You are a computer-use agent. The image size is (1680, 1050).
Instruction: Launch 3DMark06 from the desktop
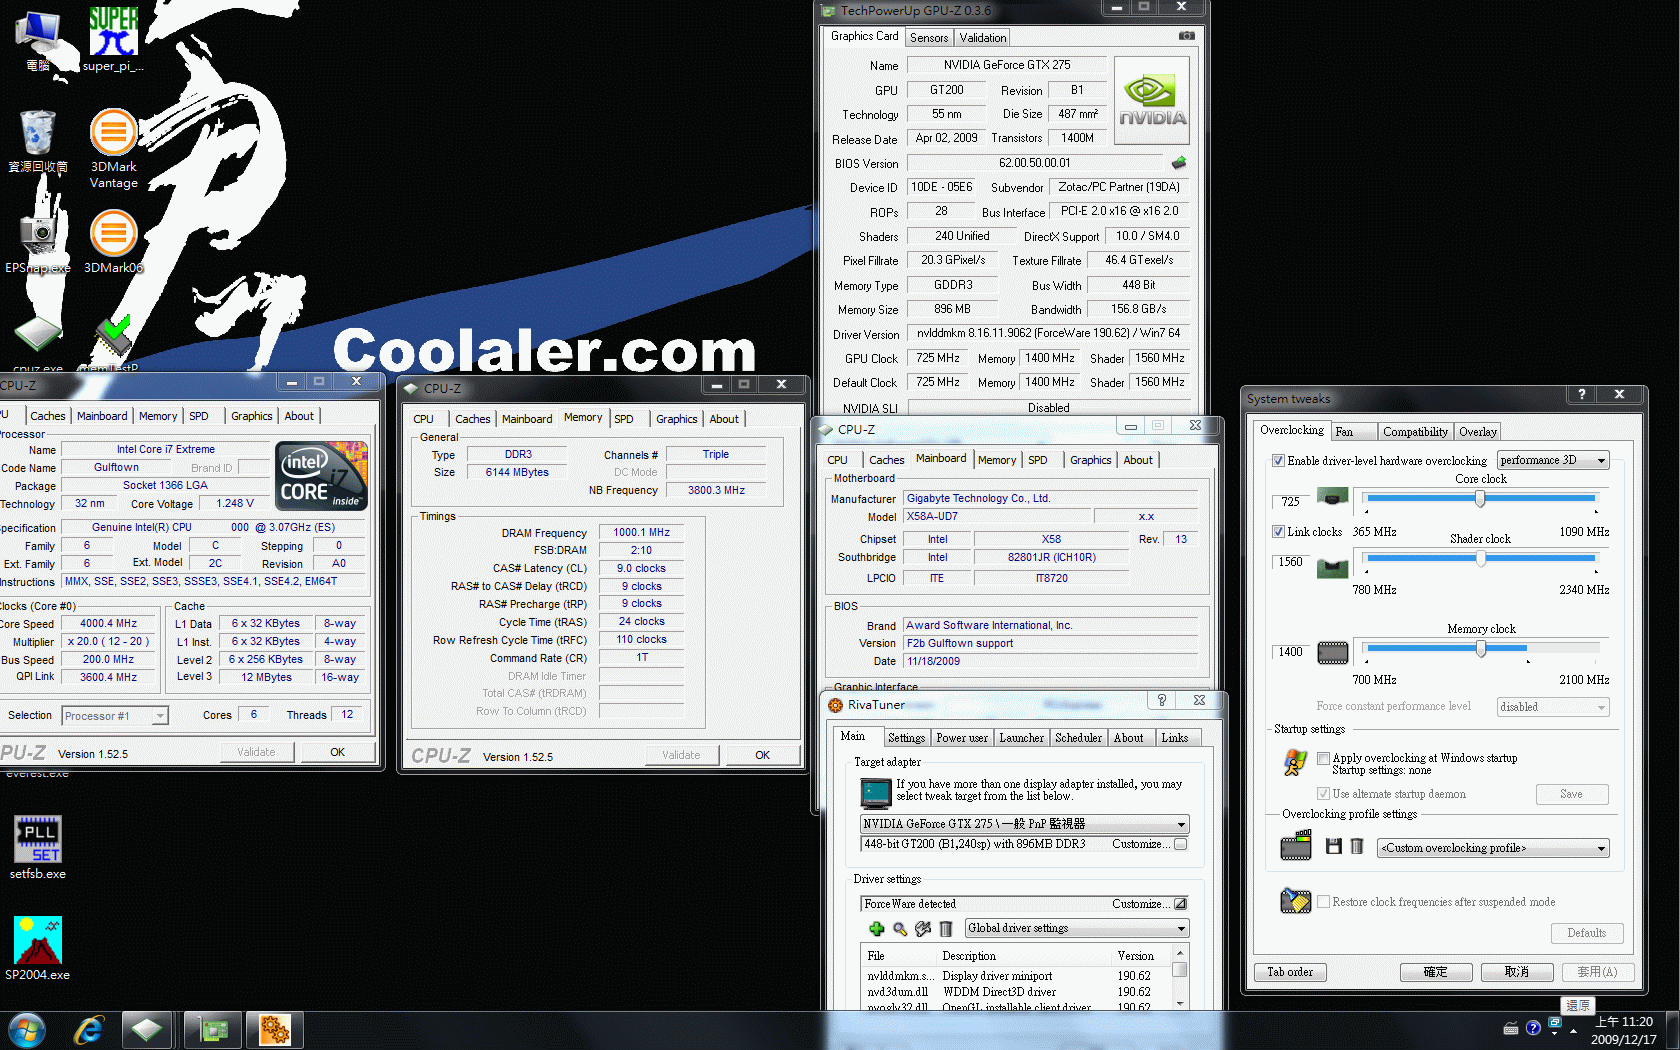point(113,242)
